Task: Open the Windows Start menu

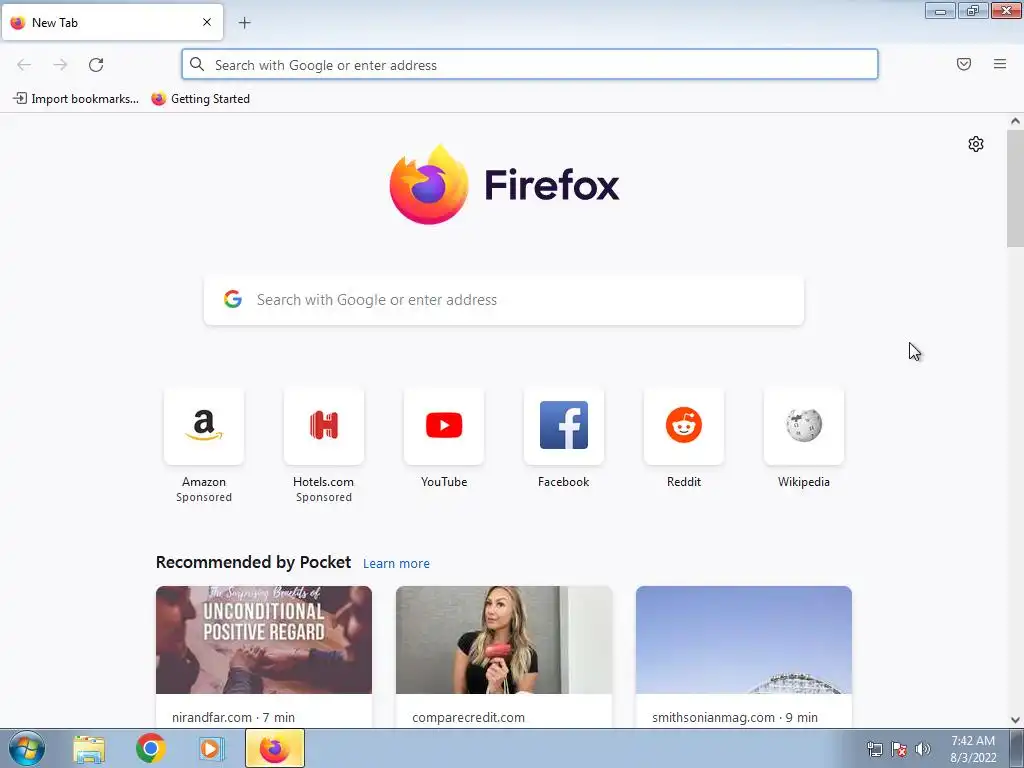Action: pyautogui.click(x=27, y=748)
